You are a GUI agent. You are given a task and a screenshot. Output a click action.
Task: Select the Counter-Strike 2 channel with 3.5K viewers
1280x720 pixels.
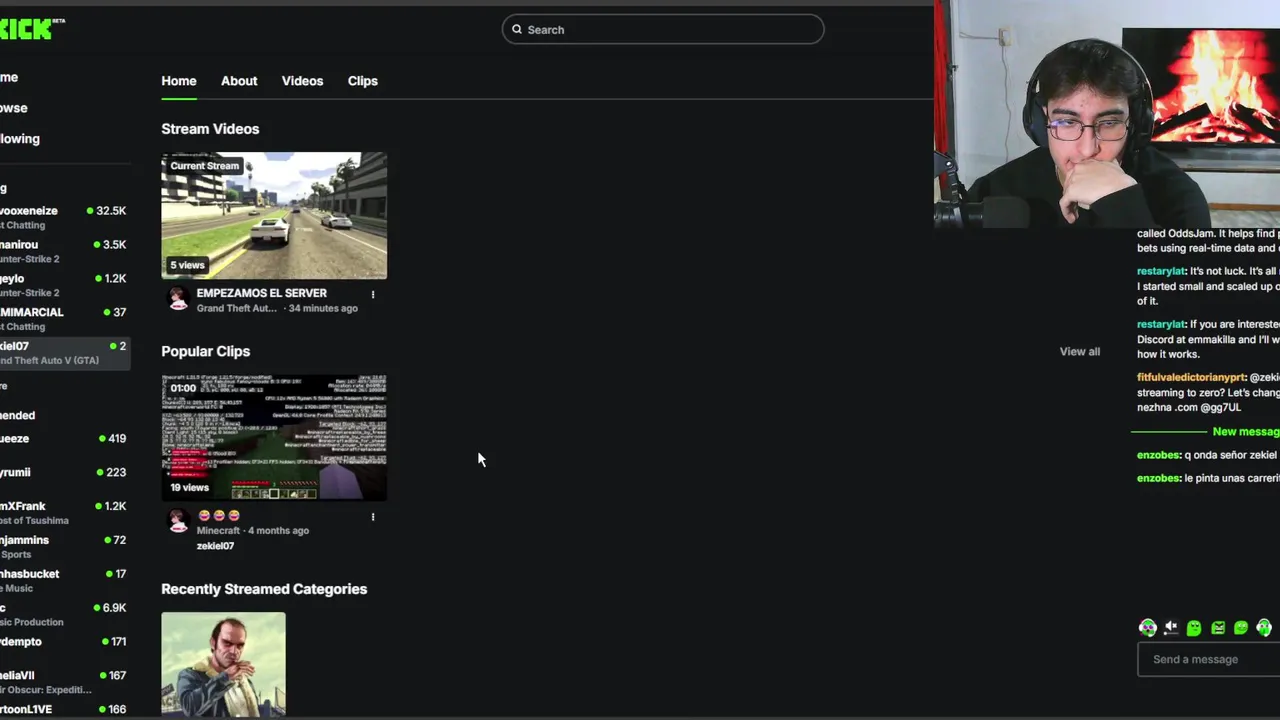click(x=64, y=251)
